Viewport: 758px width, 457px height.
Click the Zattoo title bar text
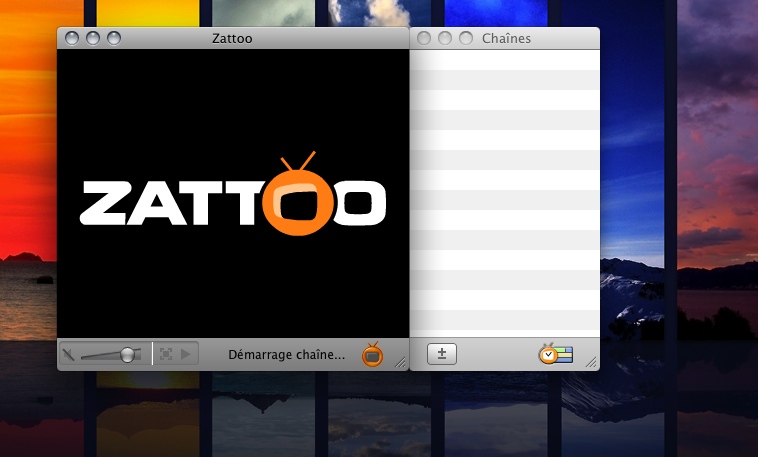click(x=232, y=39)
